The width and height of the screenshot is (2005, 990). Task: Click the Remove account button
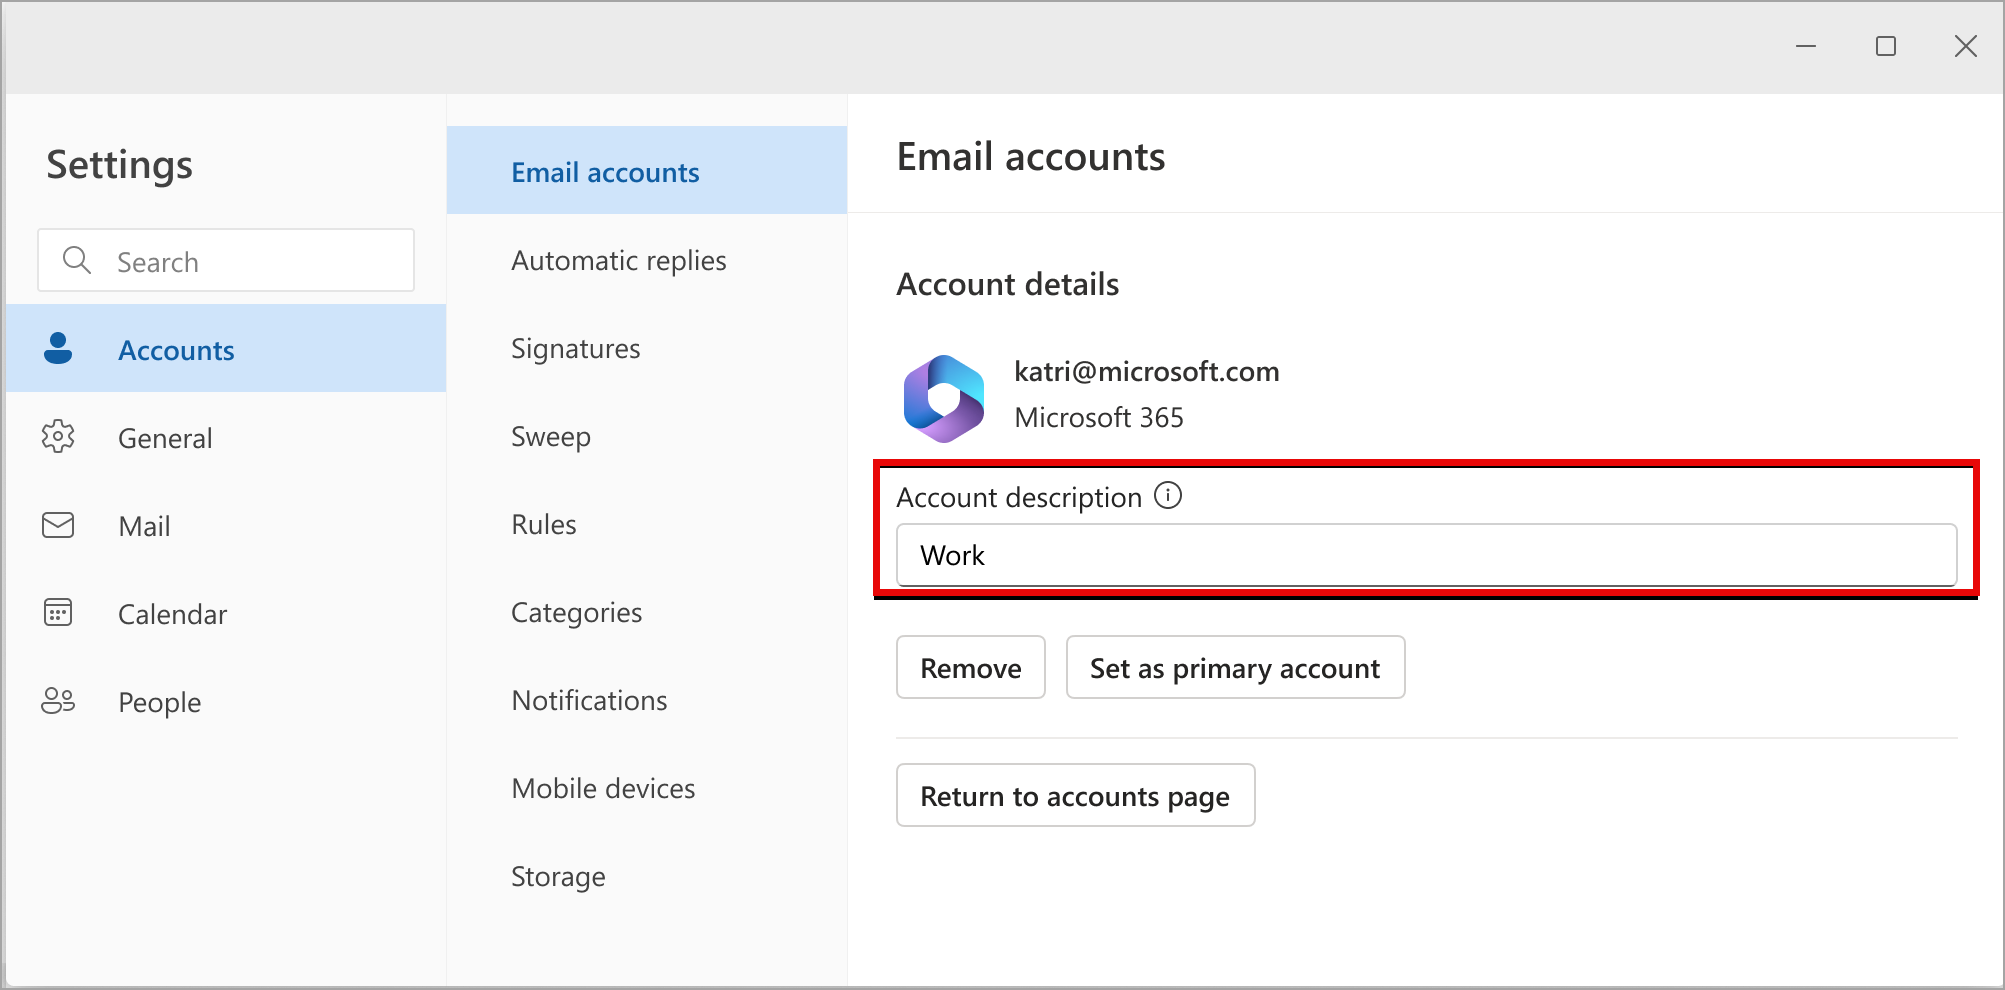[x=971, y=667]
